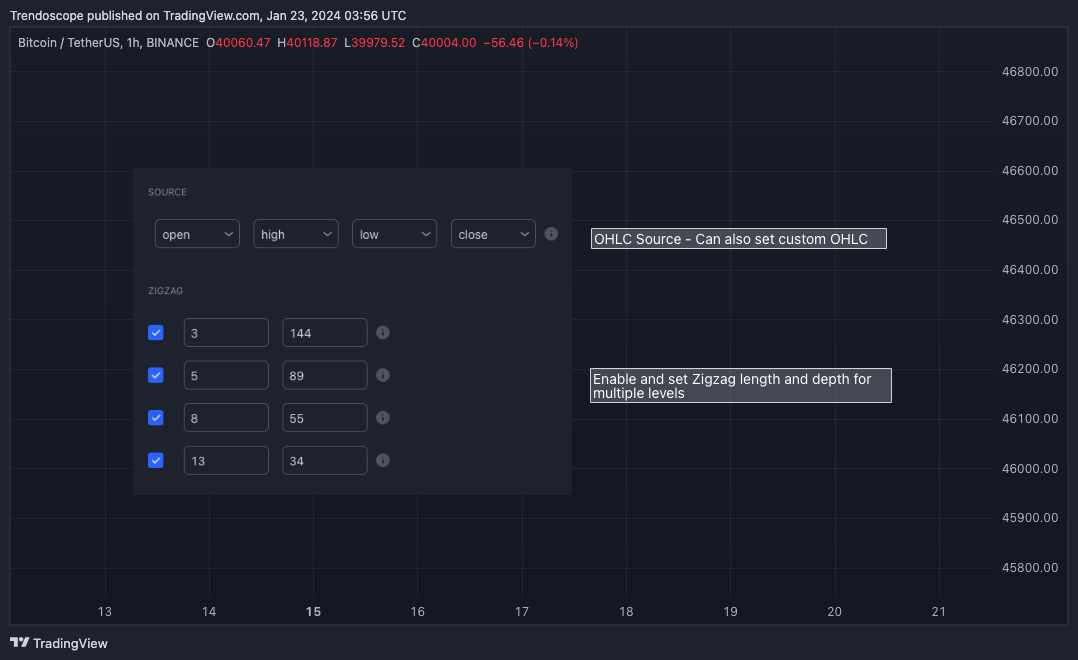The height and width of the screenshot is (660, 1078).
Task: Open the 'open' source dropdown
Action: tap(197, 234)
